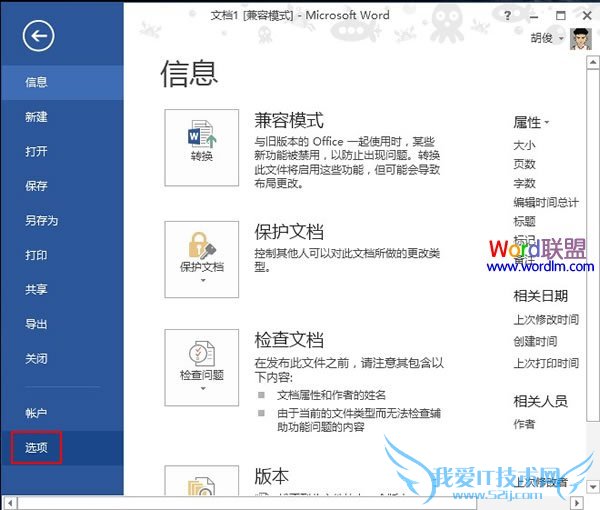600x510 pixels.
Task: Click the 标题 property label
Action: [524, 222]
